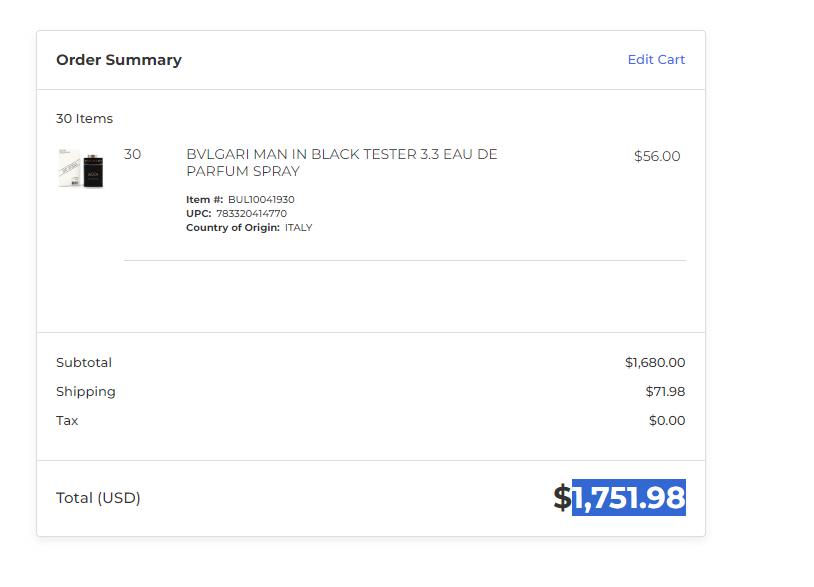The image size is (814, 587).
Task: Click the Tax label
Action: (67, 420)
